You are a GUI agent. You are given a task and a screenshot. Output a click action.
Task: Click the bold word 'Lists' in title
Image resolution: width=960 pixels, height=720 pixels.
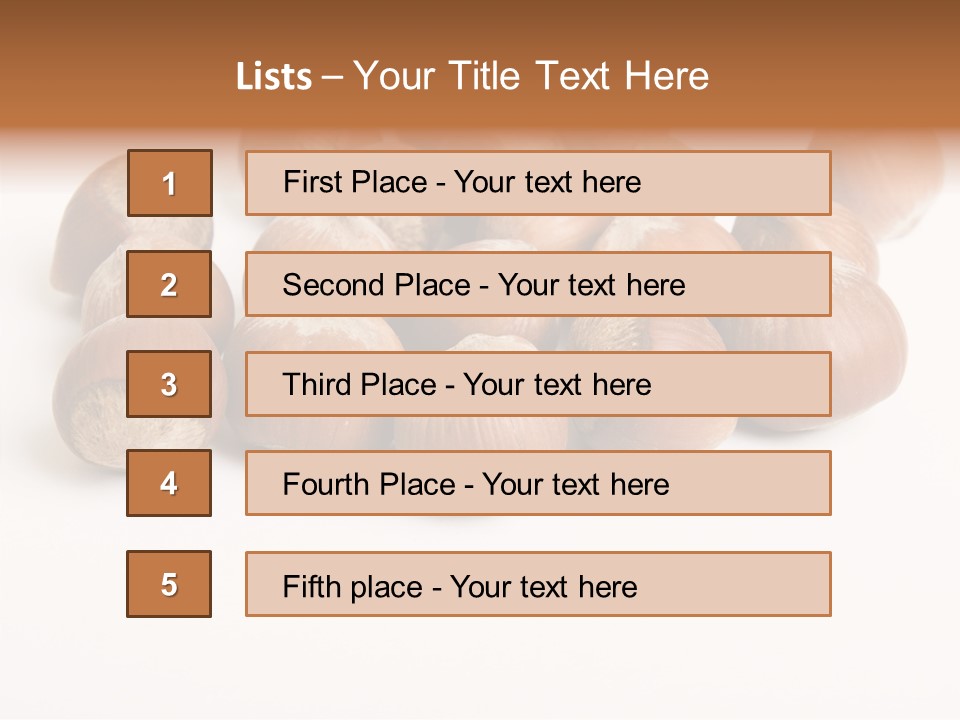click(x=274, y=77)
